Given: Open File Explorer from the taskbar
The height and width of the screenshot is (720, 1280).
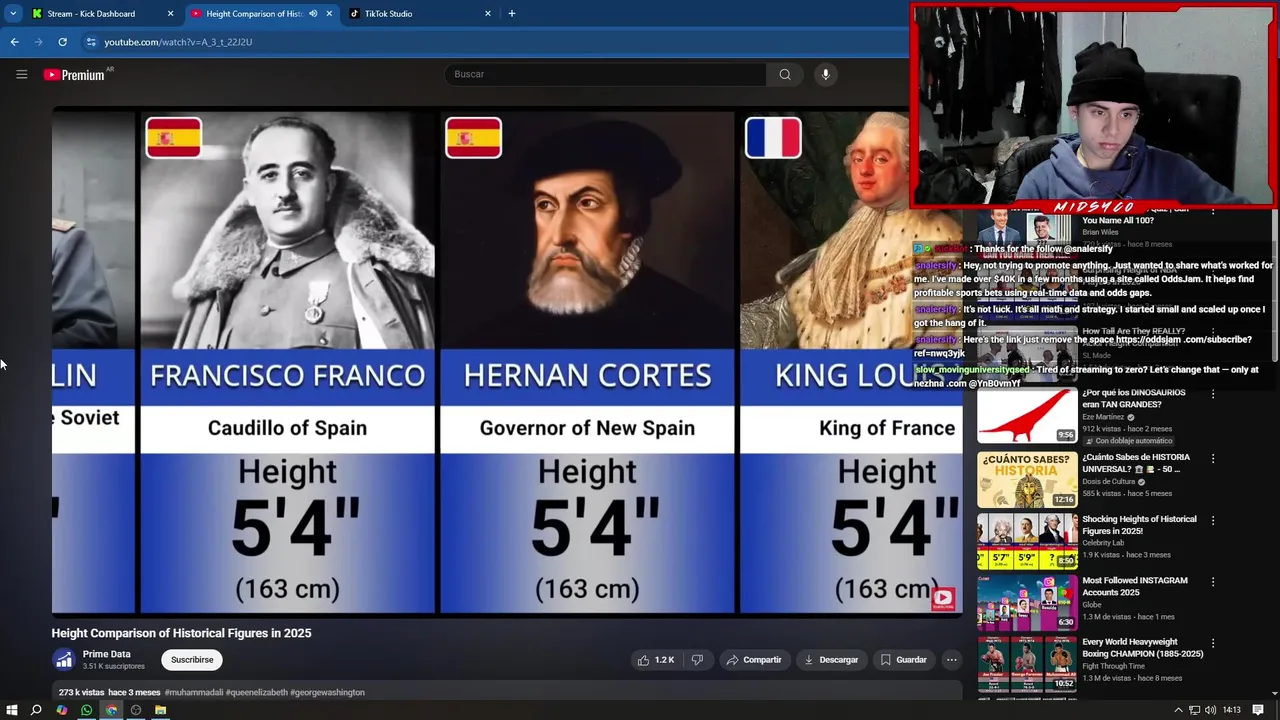Looking at the screenshot, I should click(160, 710).
